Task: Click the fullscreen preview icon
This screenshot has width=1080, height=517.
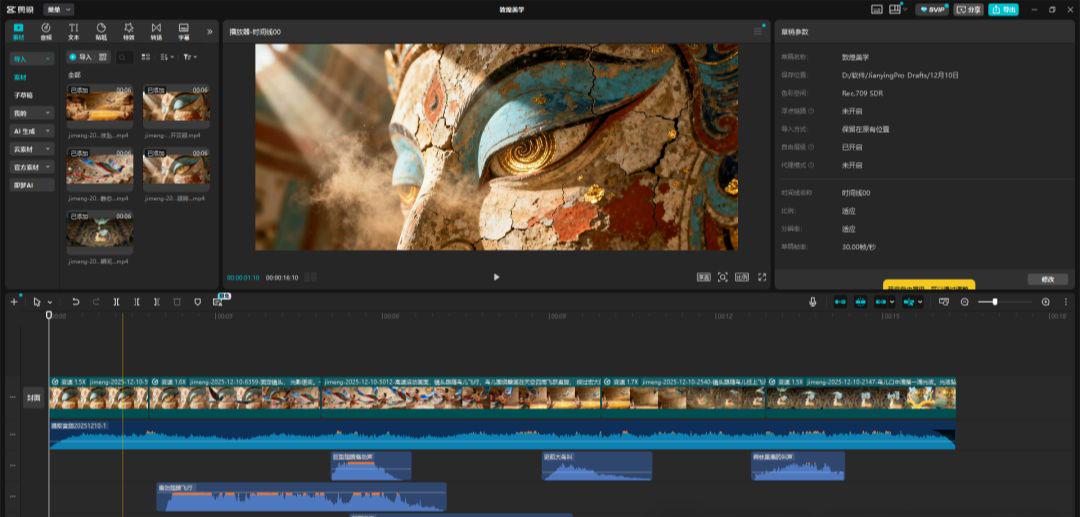Action: point(762,277)
